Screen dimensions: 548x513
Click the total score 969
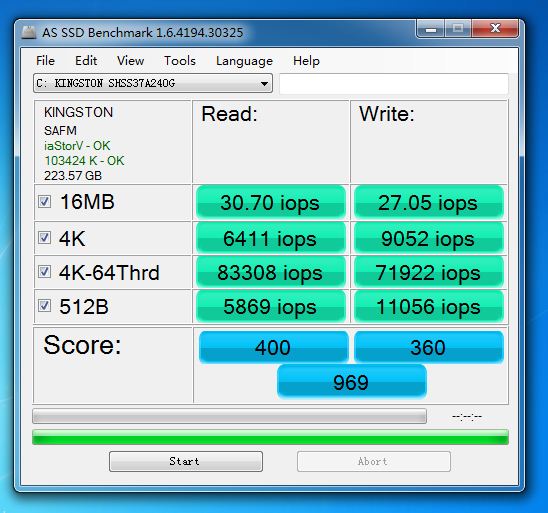pyautogui.click(x=352, y=381)
